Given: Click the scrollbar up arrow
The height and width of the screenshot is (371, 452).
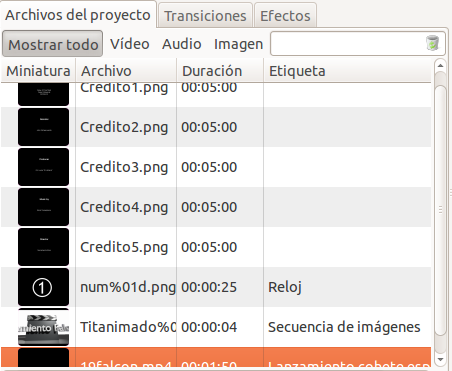Looking at the screenshot, I should pyautogui.click(x=440, y=66).
